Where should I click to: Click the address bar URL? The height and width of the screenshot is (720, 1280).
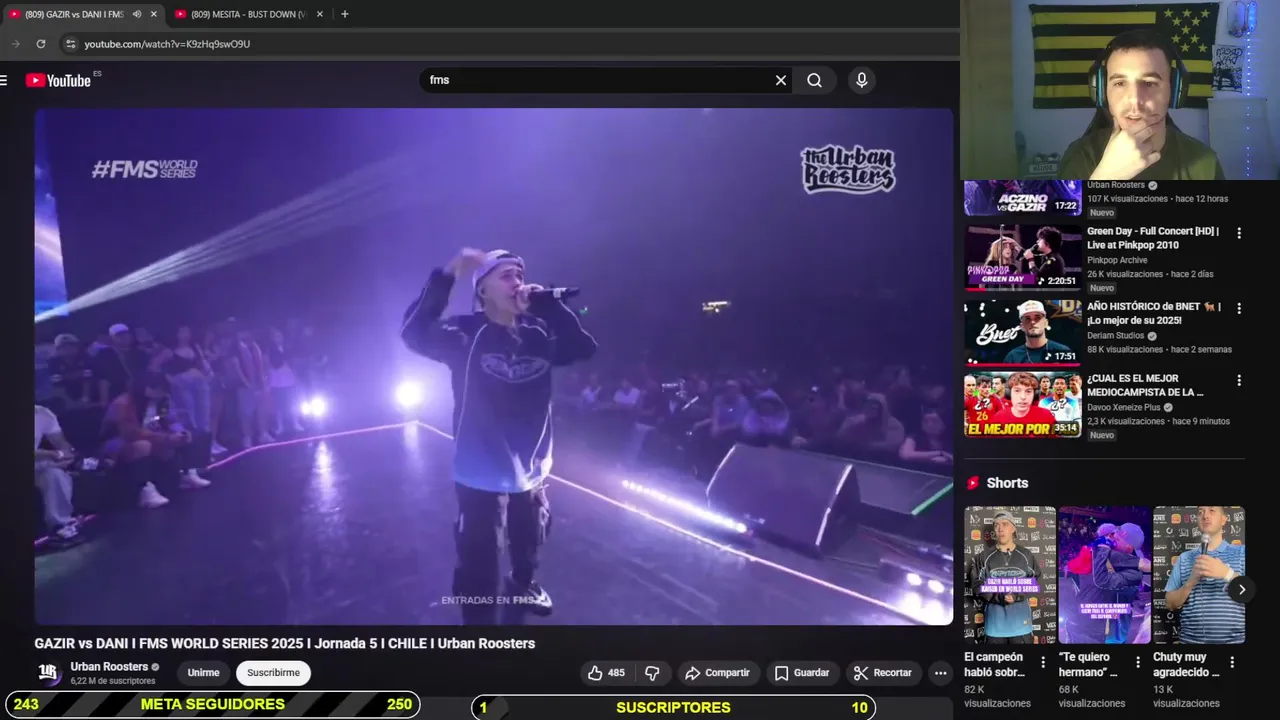[x=167, y=44]
